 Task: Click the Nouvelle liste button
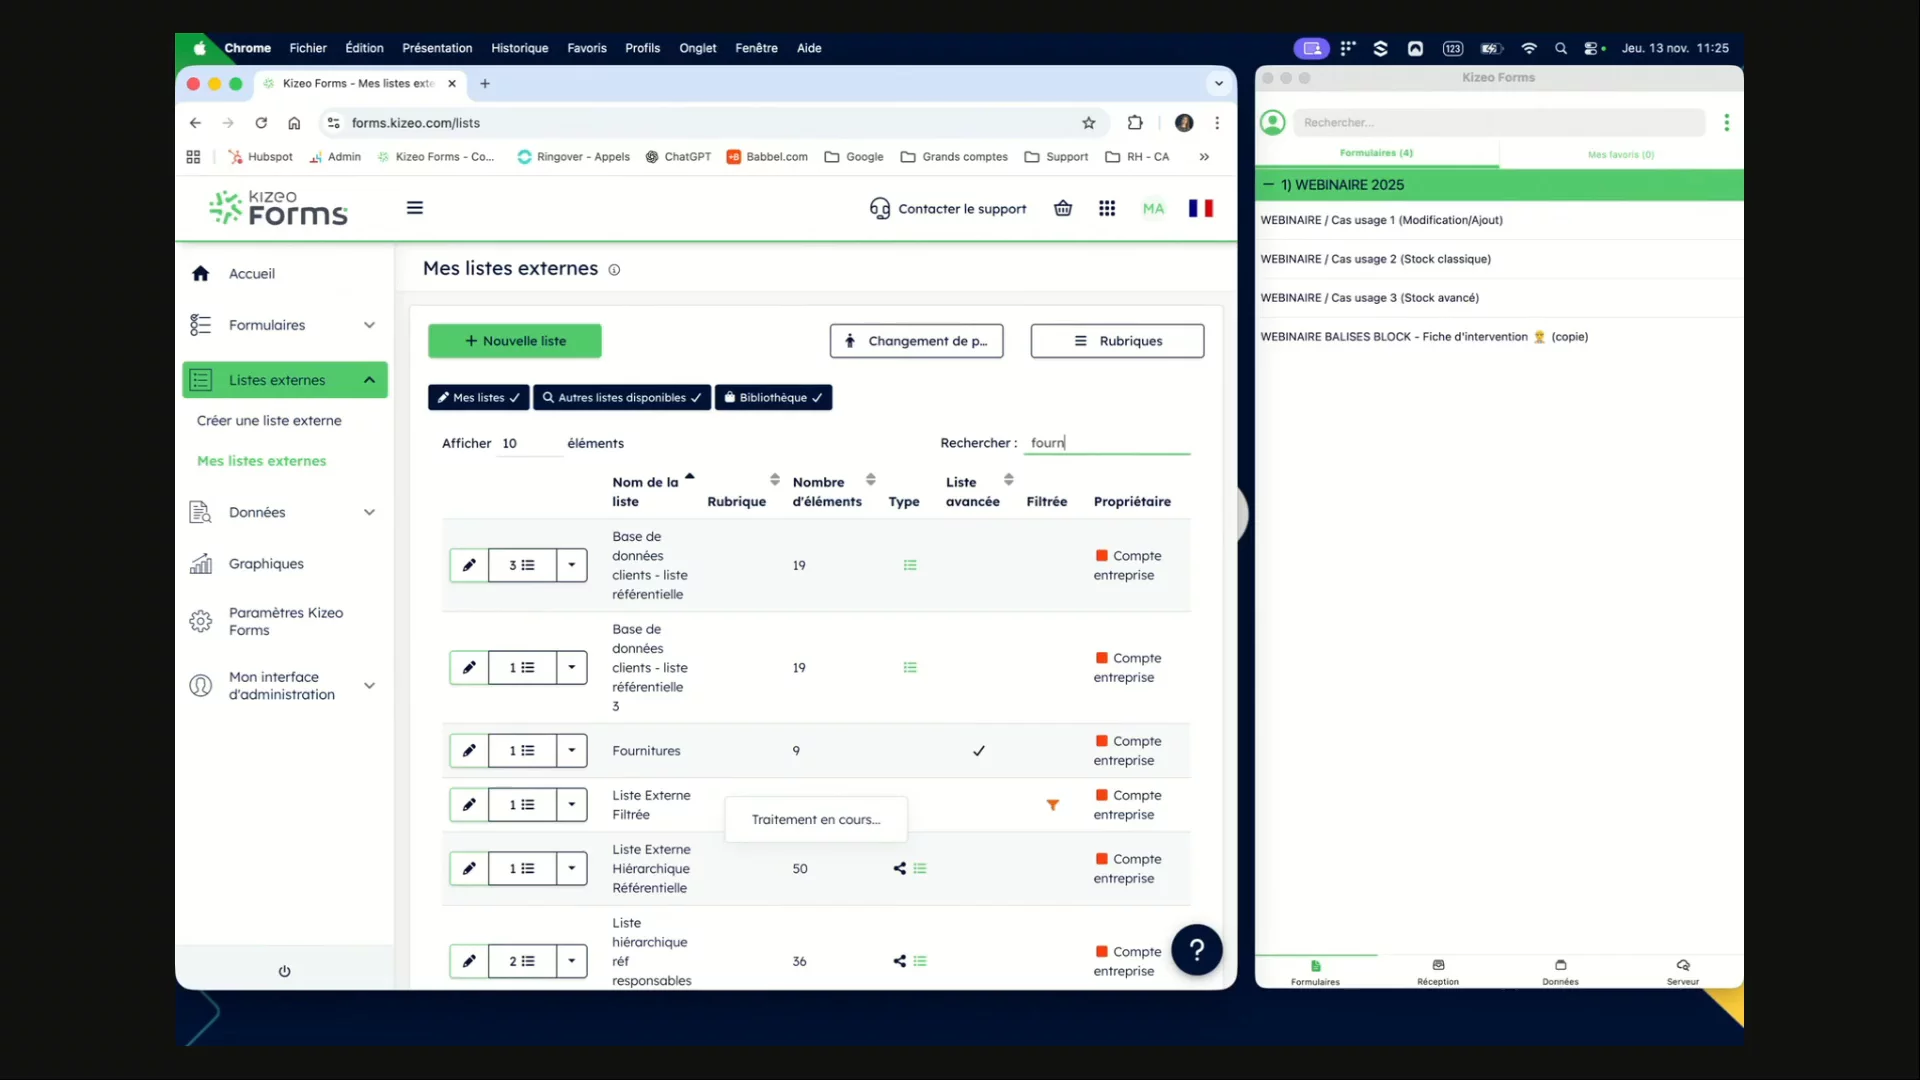(x=515, y=341)
